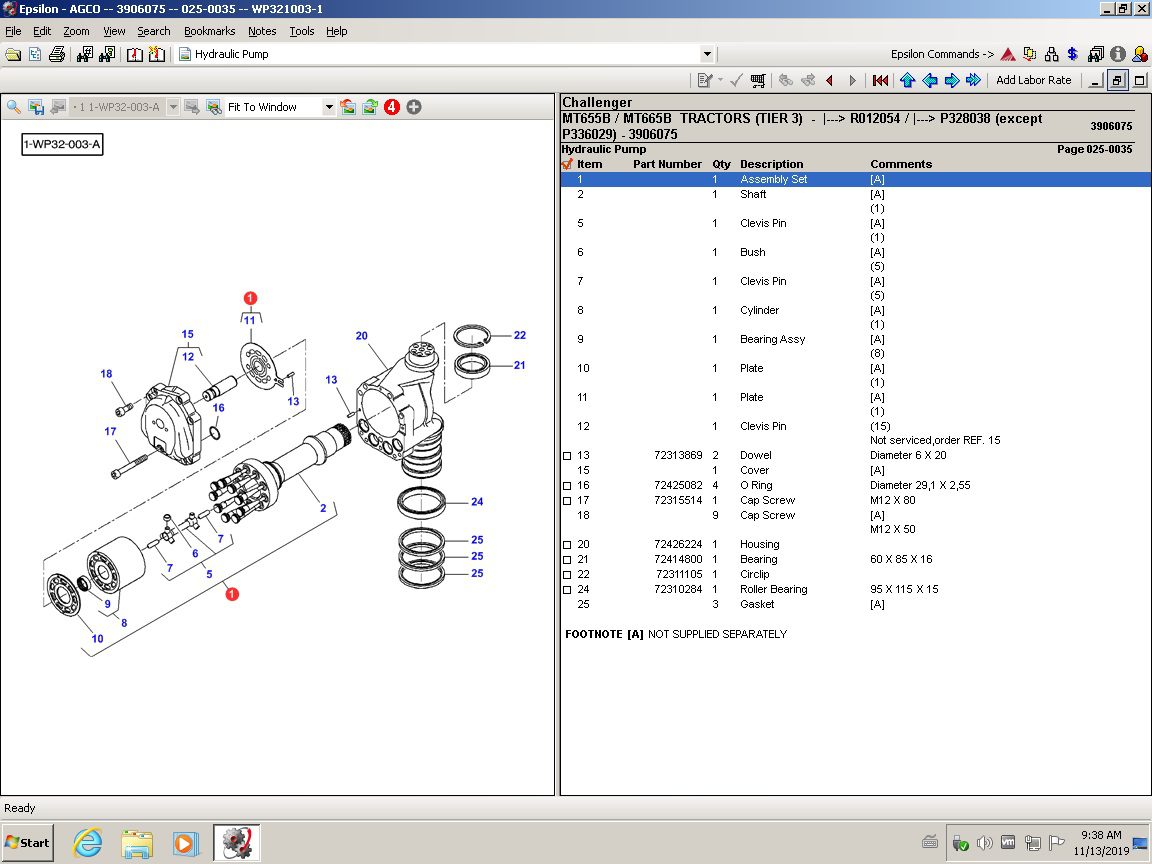
Task: Click callout number 18 on the diagram
Action: [107, 374]
